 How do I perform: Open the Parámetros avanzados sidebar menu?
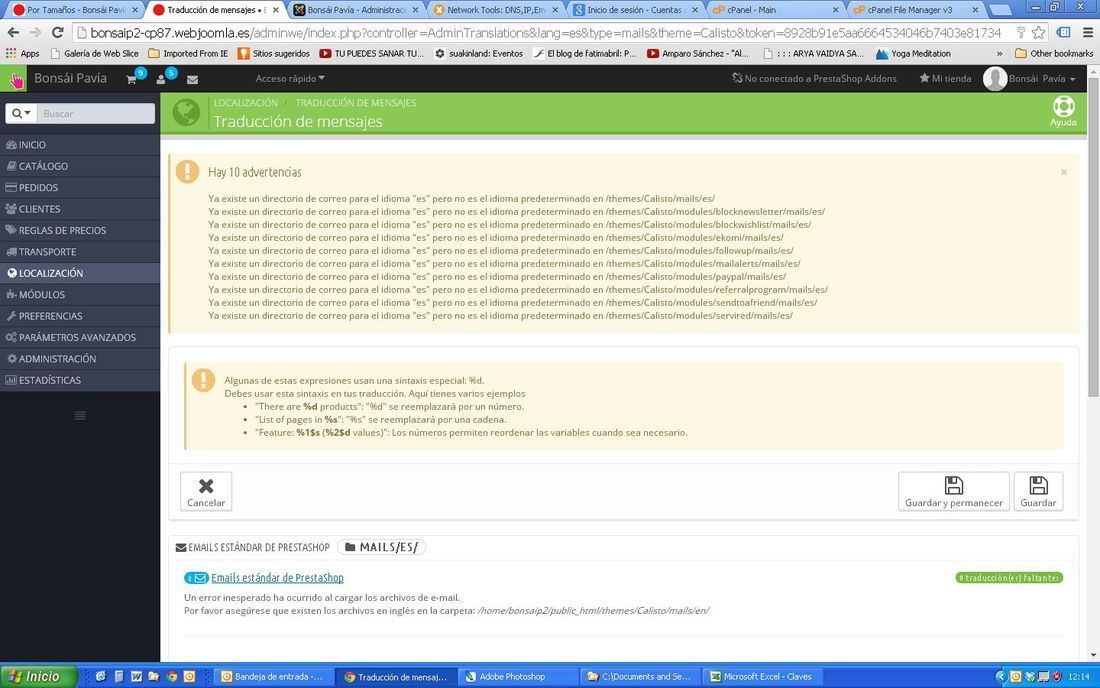click(x=80, y=337)
